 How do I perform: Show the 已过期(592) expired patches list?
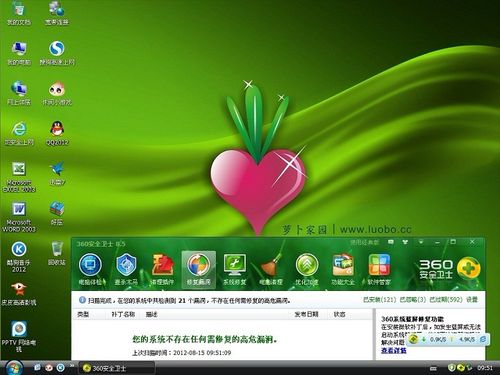click(x=446, y=300)
